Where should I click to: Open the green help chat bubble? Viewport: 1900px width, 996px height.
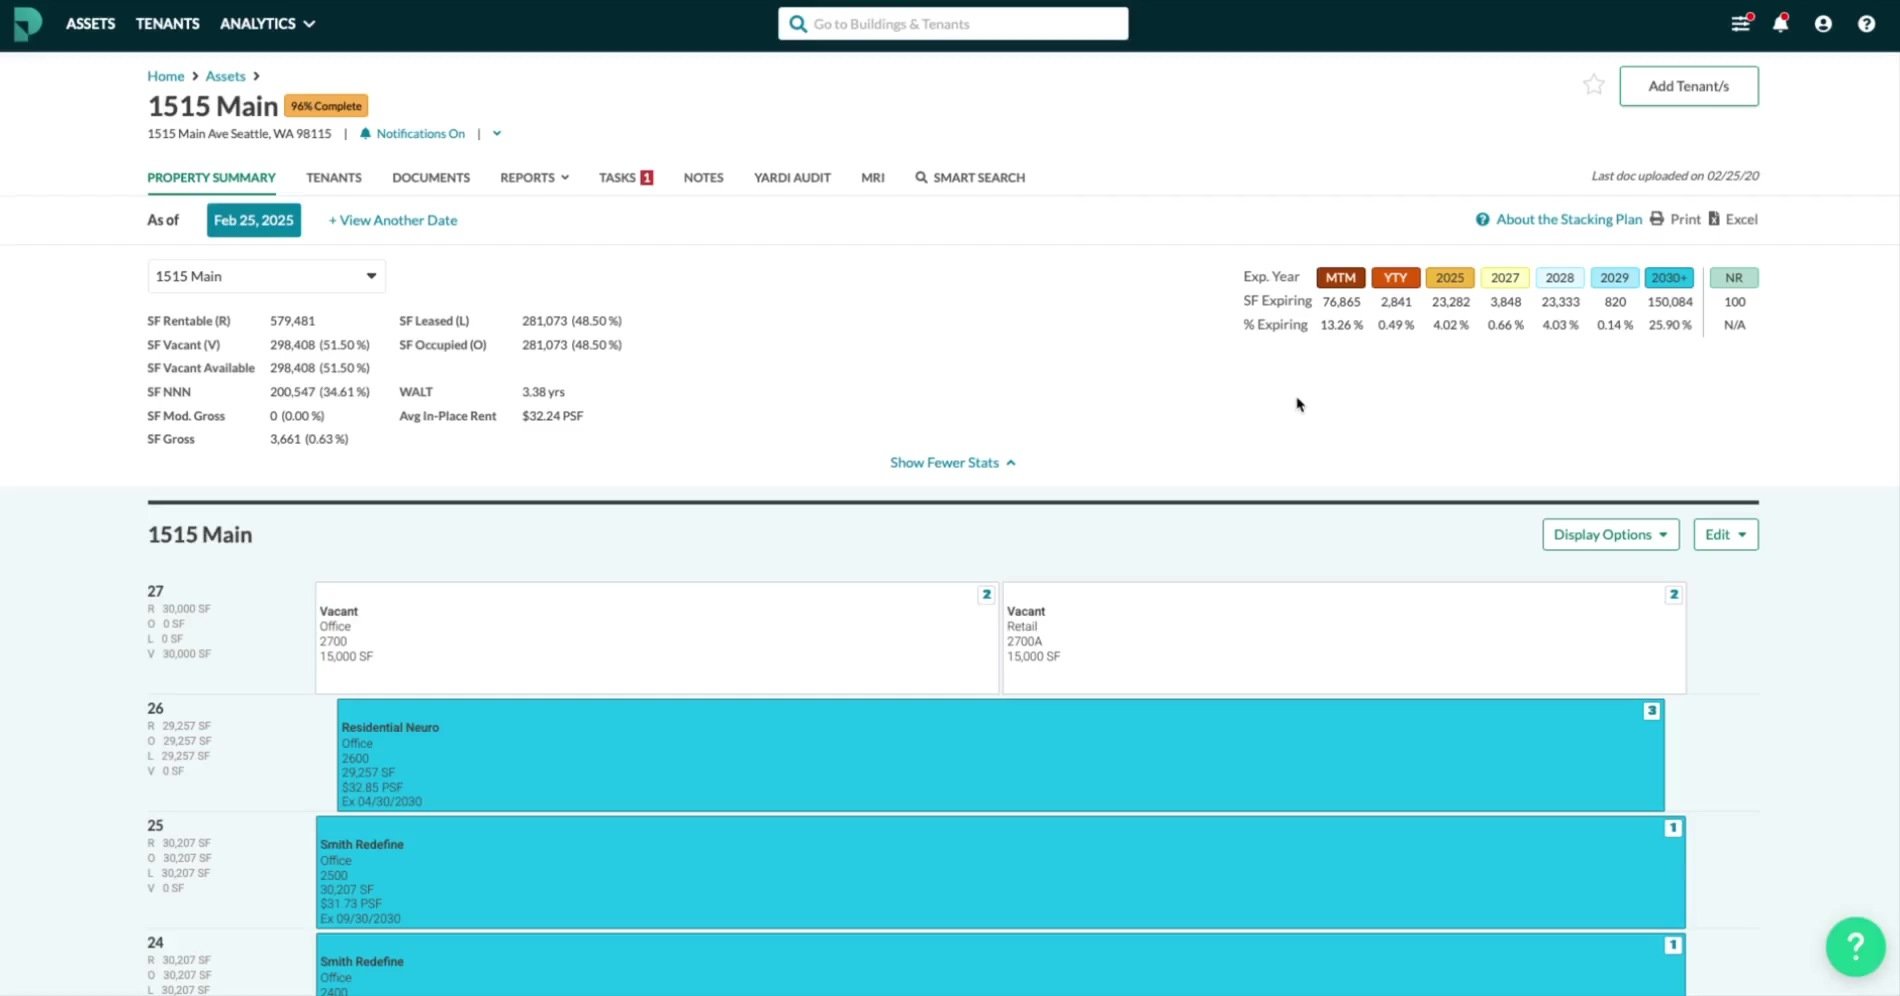click(x=1855, y=946)
